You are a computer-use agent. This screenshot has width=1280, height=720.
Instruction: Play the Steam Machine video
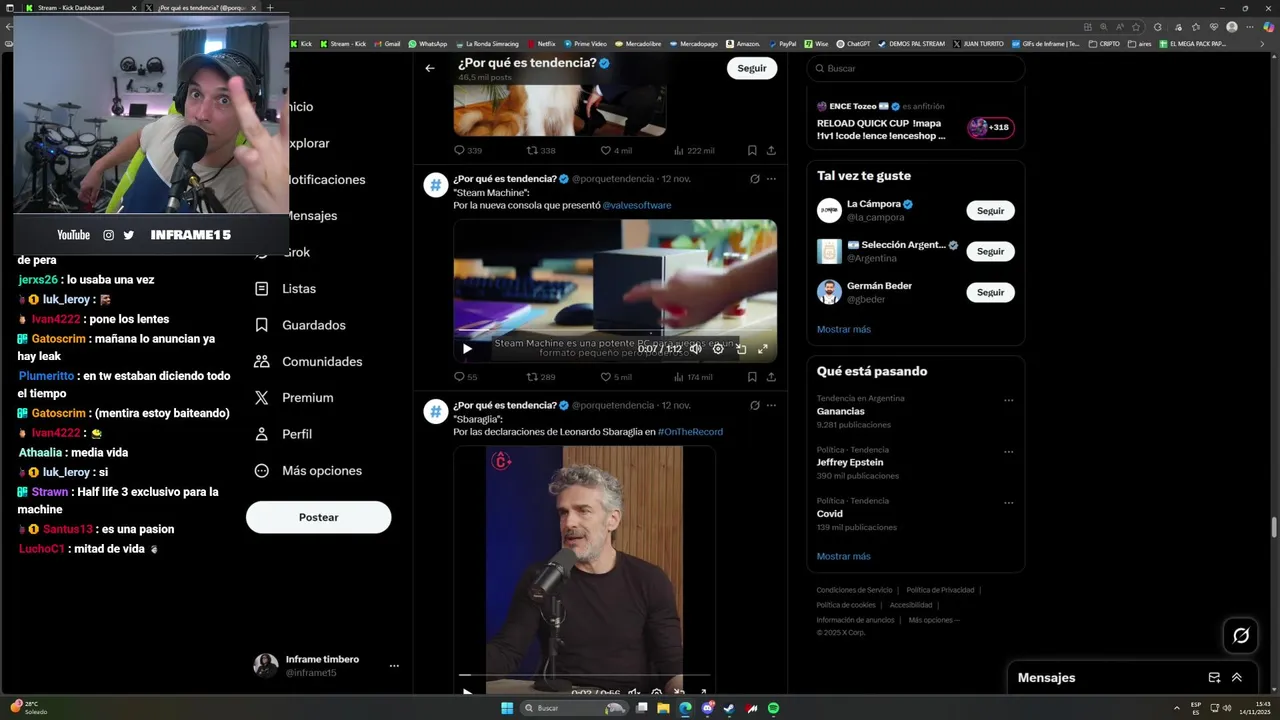point(467,349)
